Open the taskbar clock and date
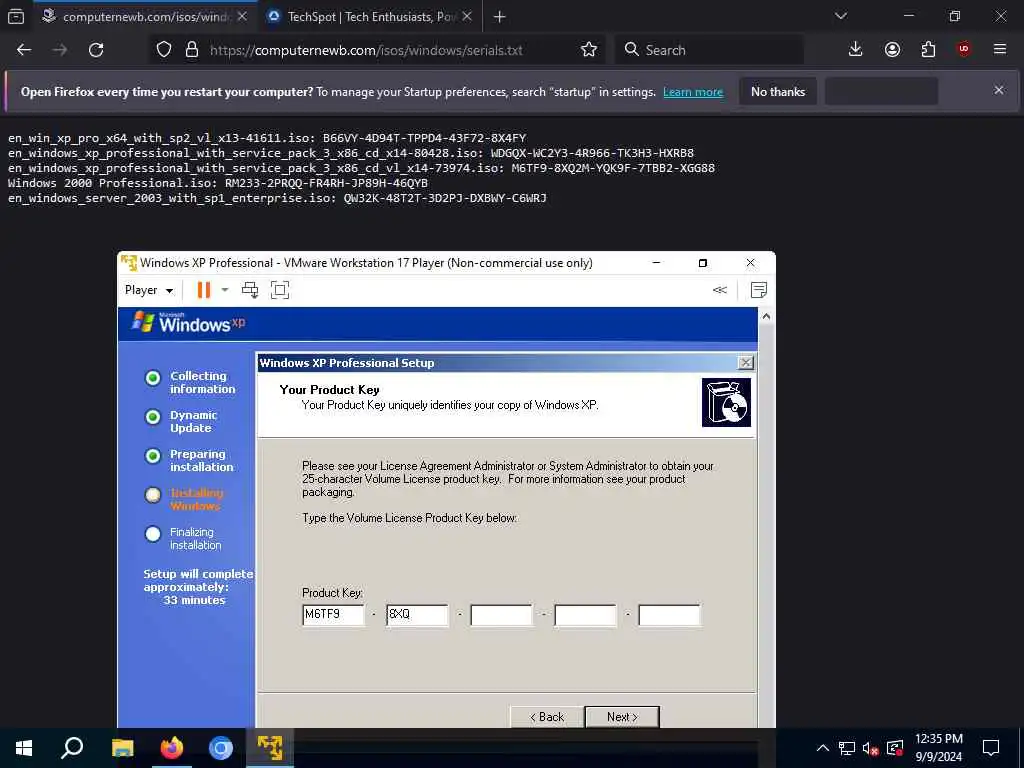The height and width of the screenshot is (768, 1024). tap(938, 748)
